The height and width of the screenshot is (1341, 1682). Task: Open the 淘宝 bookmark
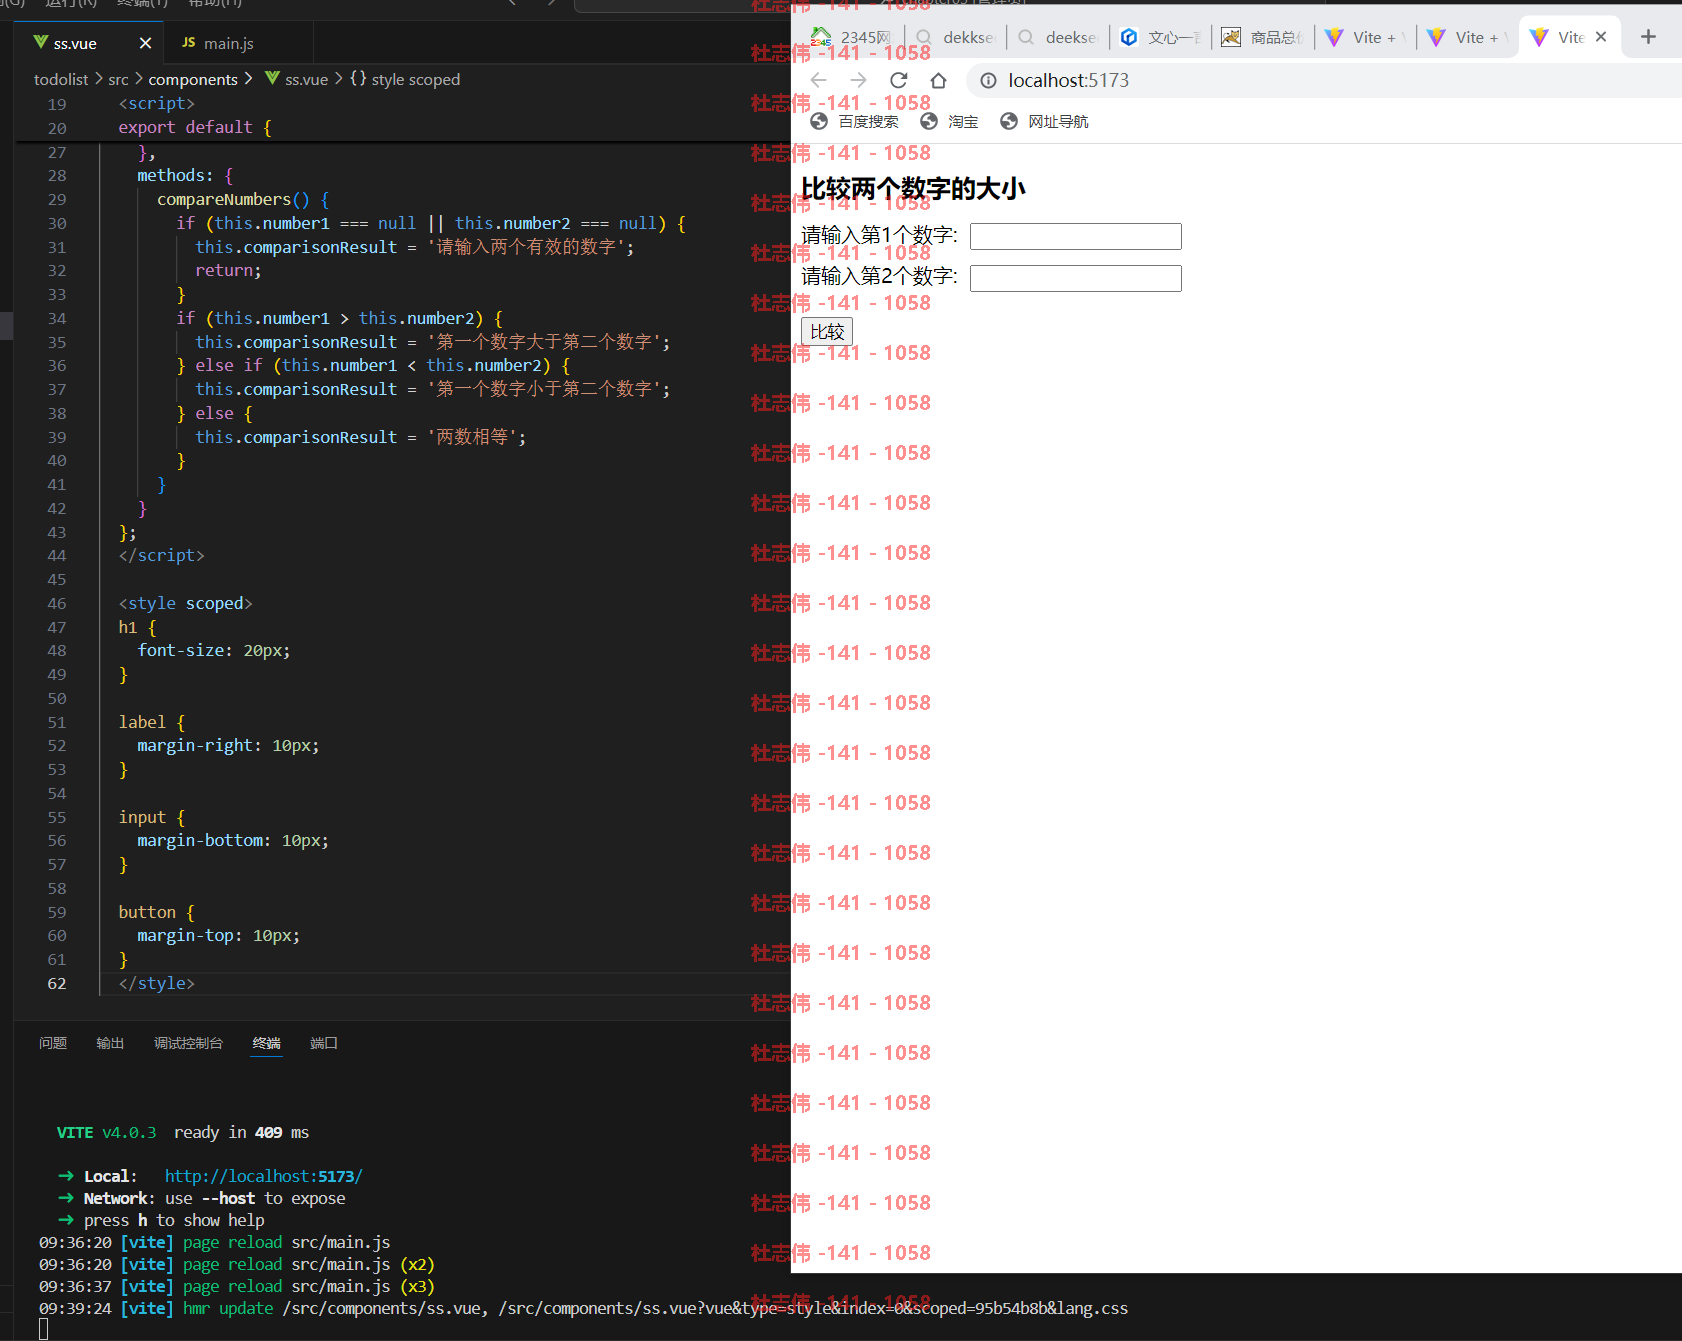click(x=950, y=121)
